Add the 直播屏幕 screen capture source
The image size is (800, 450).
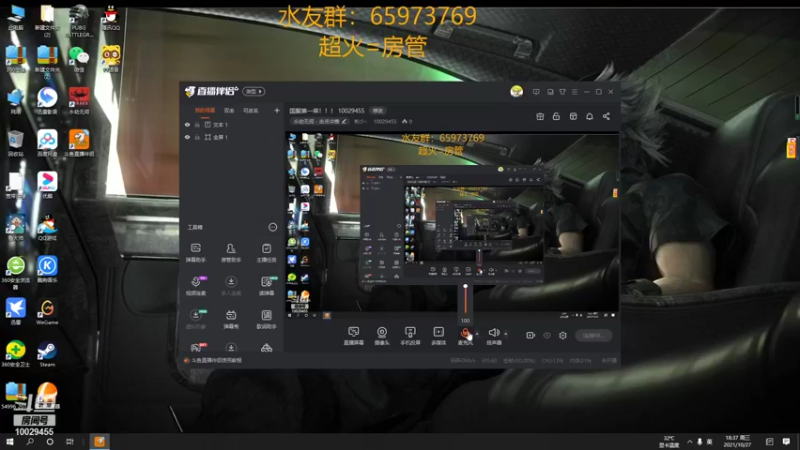coord(353,336)
